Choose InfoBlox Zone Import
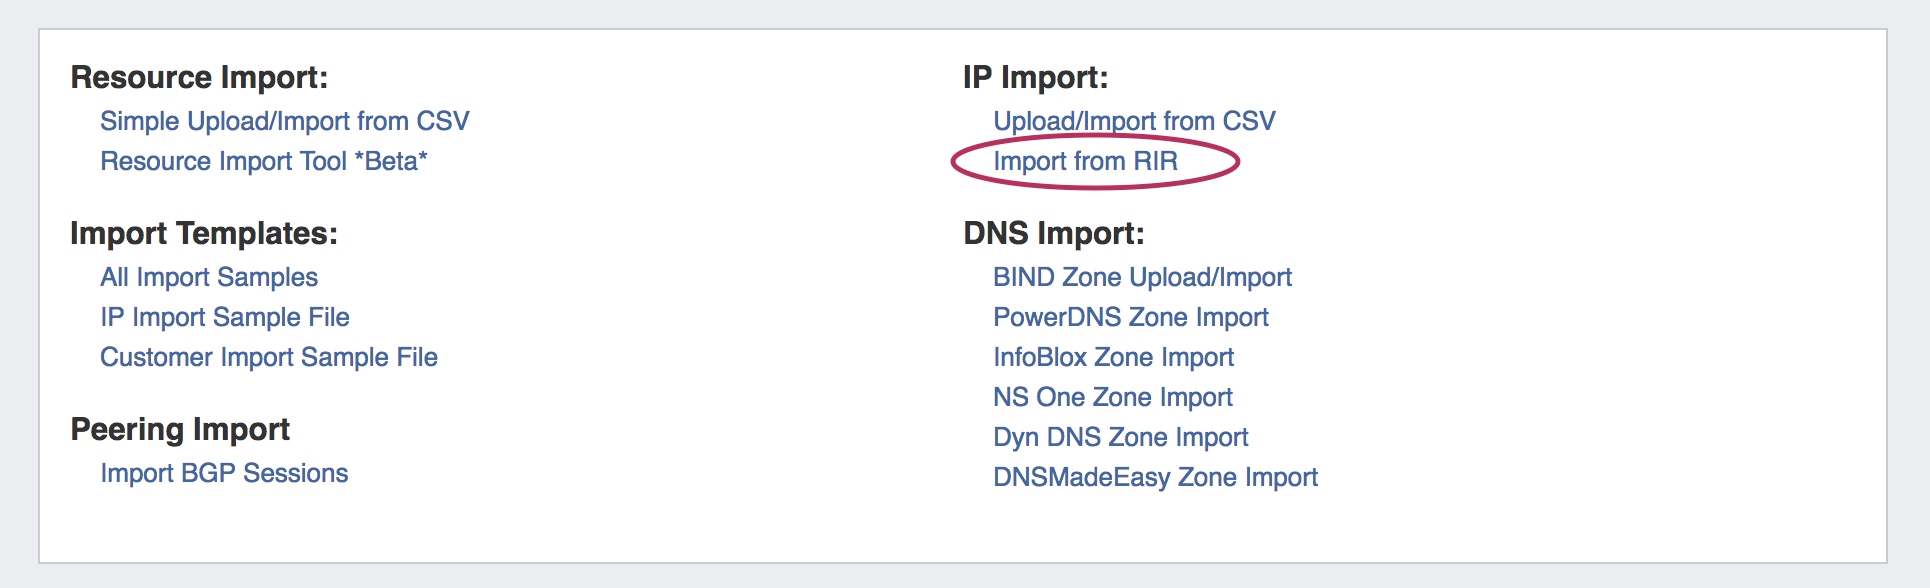 pyautogui.click(x=1113, y=357)
